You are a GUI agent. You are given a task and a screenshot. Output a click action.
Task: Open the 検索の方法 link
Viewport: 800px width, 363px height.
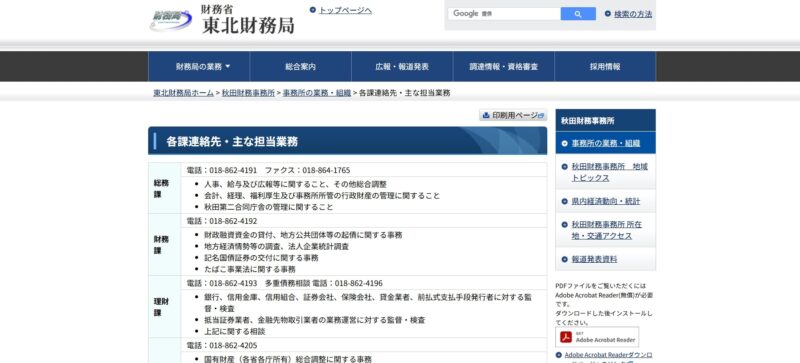(x=633, y=14)
